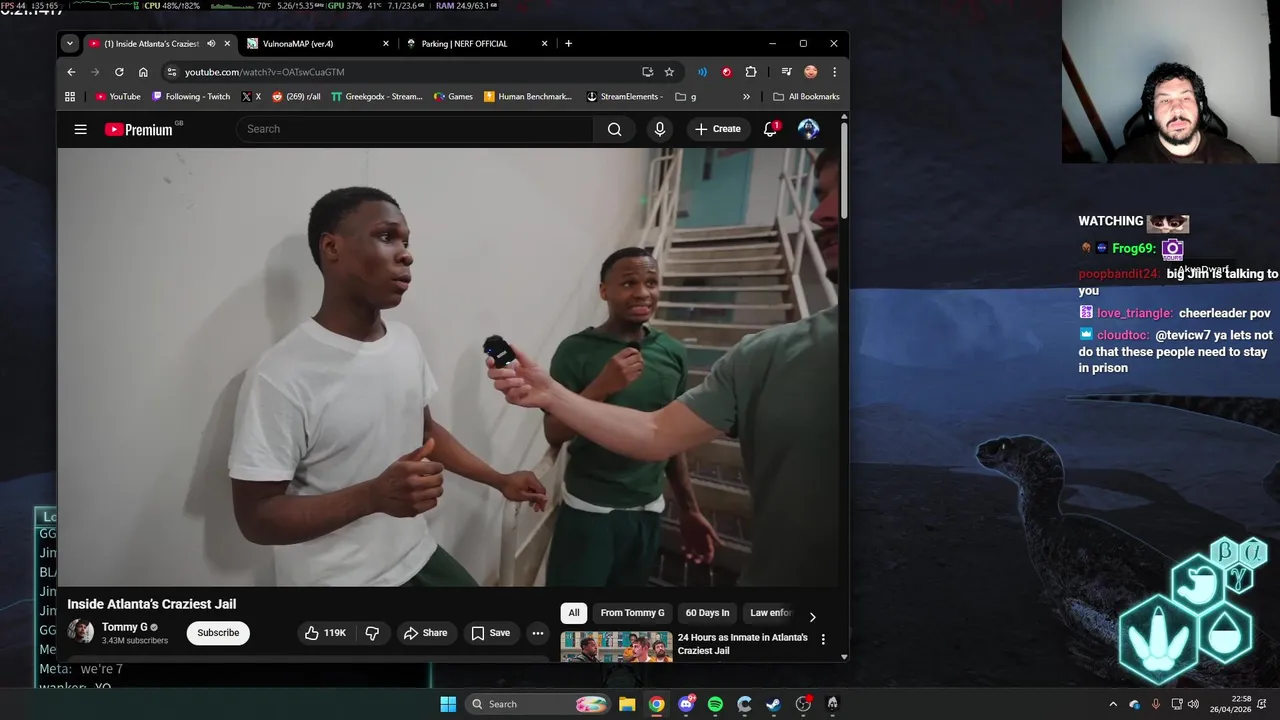View site information icon beside URL
Viewport: 1280px width, 720px height.
[x=172, y=72]
